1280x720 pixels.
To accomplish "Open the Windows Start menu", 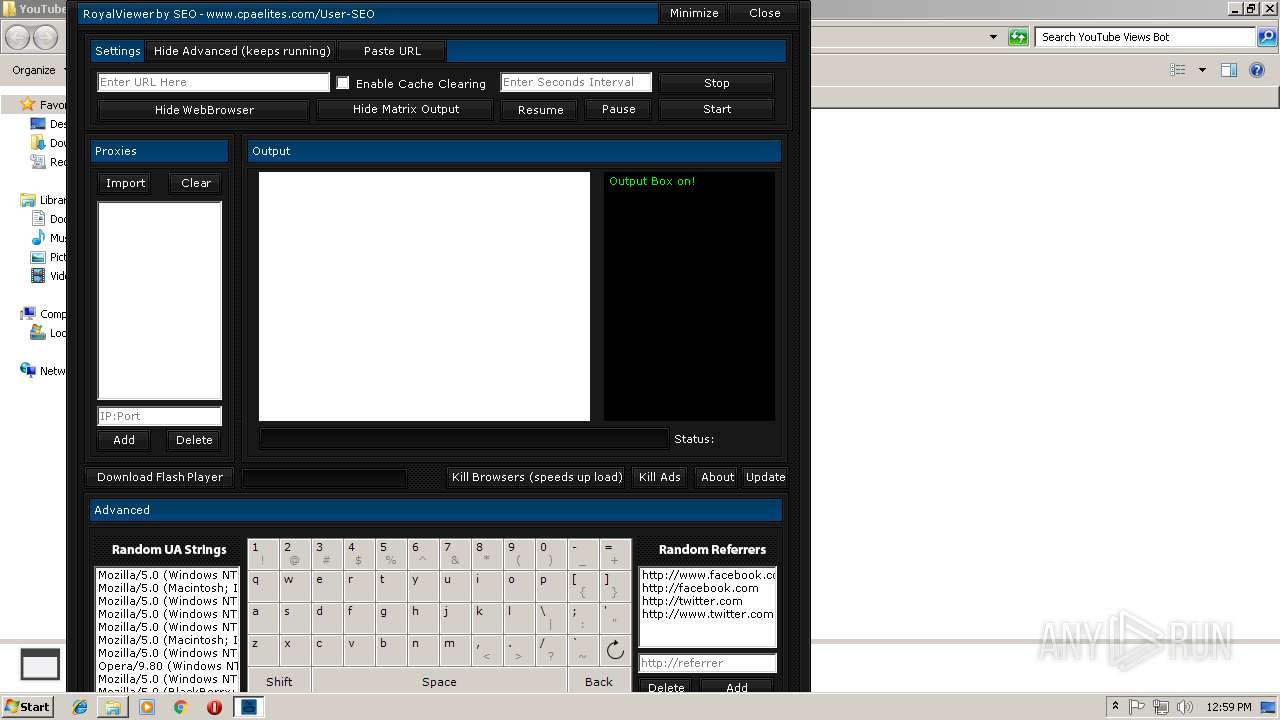I will [28, 707].
